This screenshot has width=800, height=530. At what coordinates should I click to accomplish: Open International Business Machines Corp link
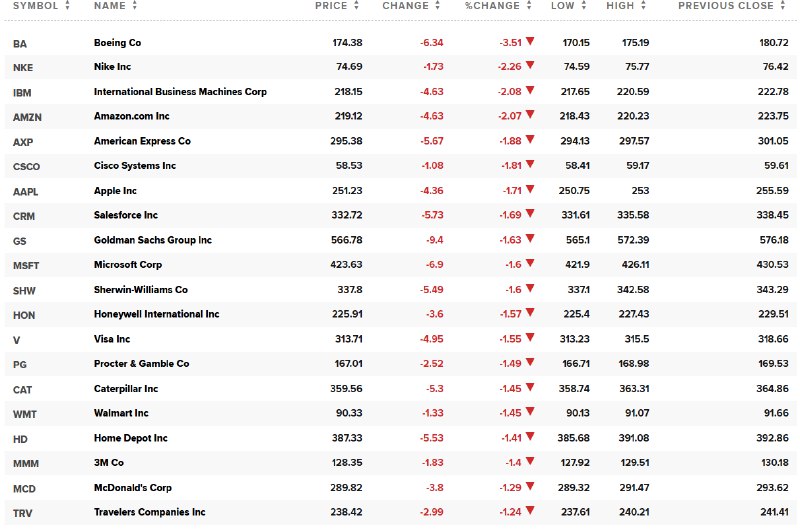[x=180, y=92]
